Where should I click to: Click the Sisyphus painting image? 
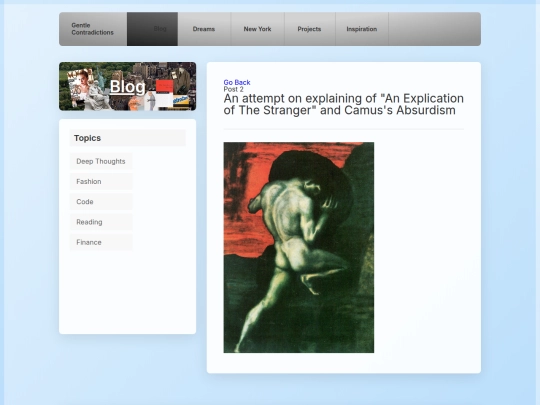(299, 247)
